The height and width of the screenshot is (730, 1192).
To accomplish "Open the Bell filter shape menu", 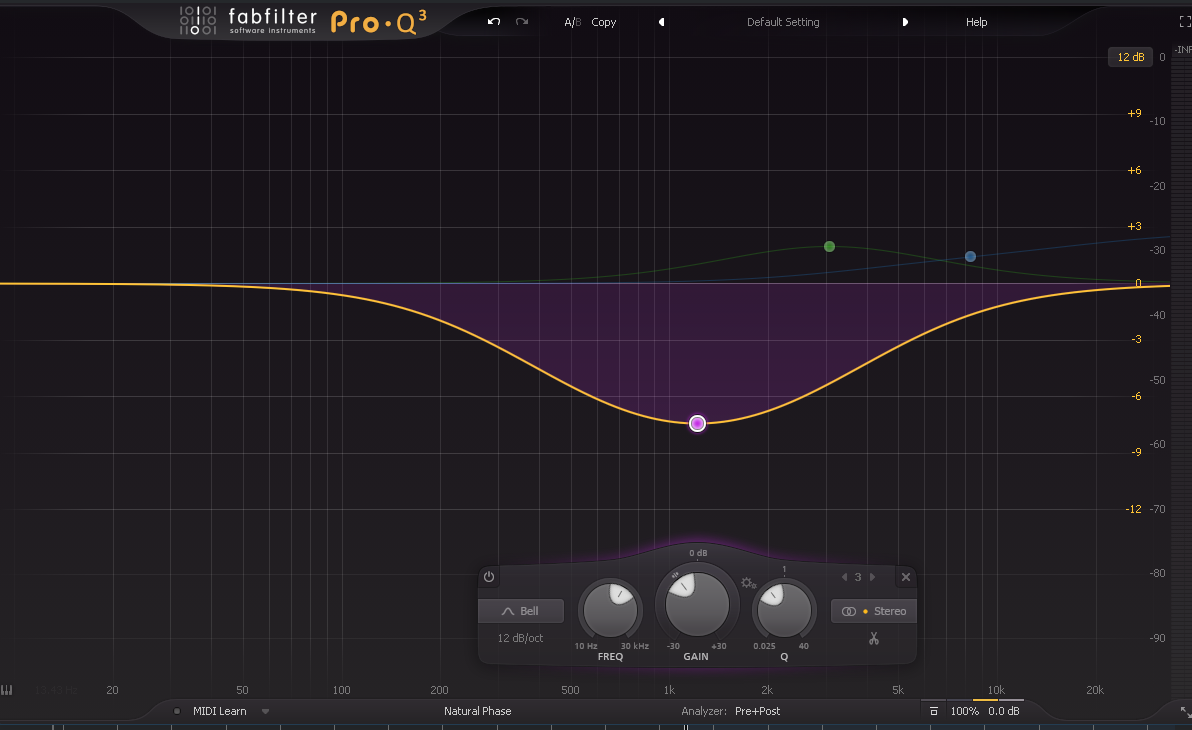I will pyautogui.click(x=521, y=611).
